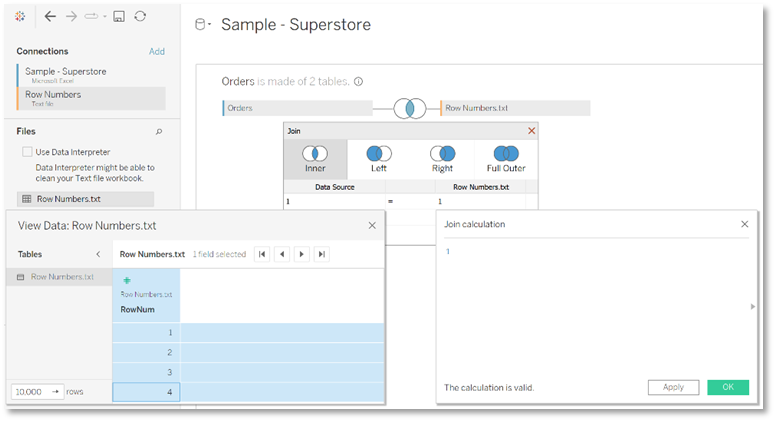Jump to last field in View Data
The height and width of the screenshot is (422, 776).
point(321,255)
